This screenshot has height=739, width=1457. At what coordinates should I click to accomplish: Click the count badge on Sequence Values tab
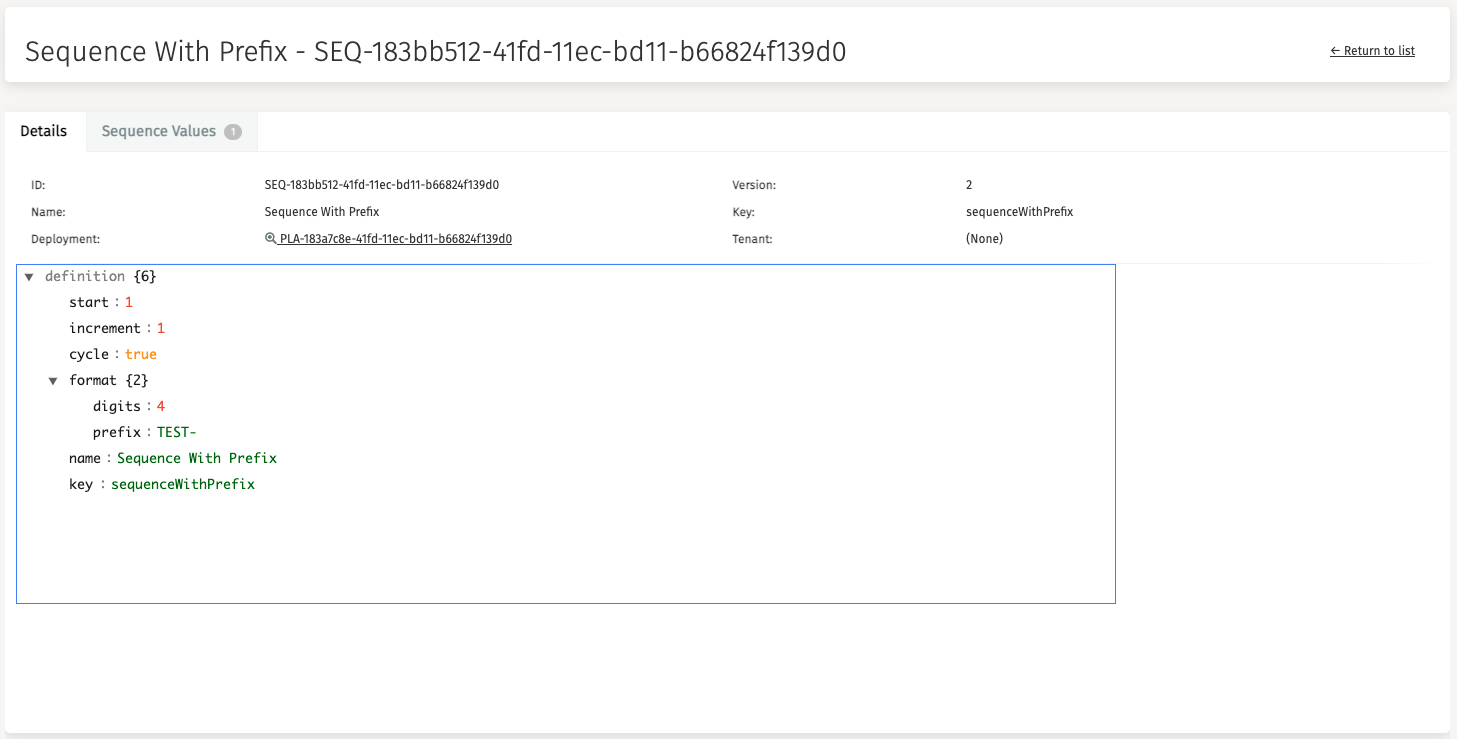coord(232,131)
